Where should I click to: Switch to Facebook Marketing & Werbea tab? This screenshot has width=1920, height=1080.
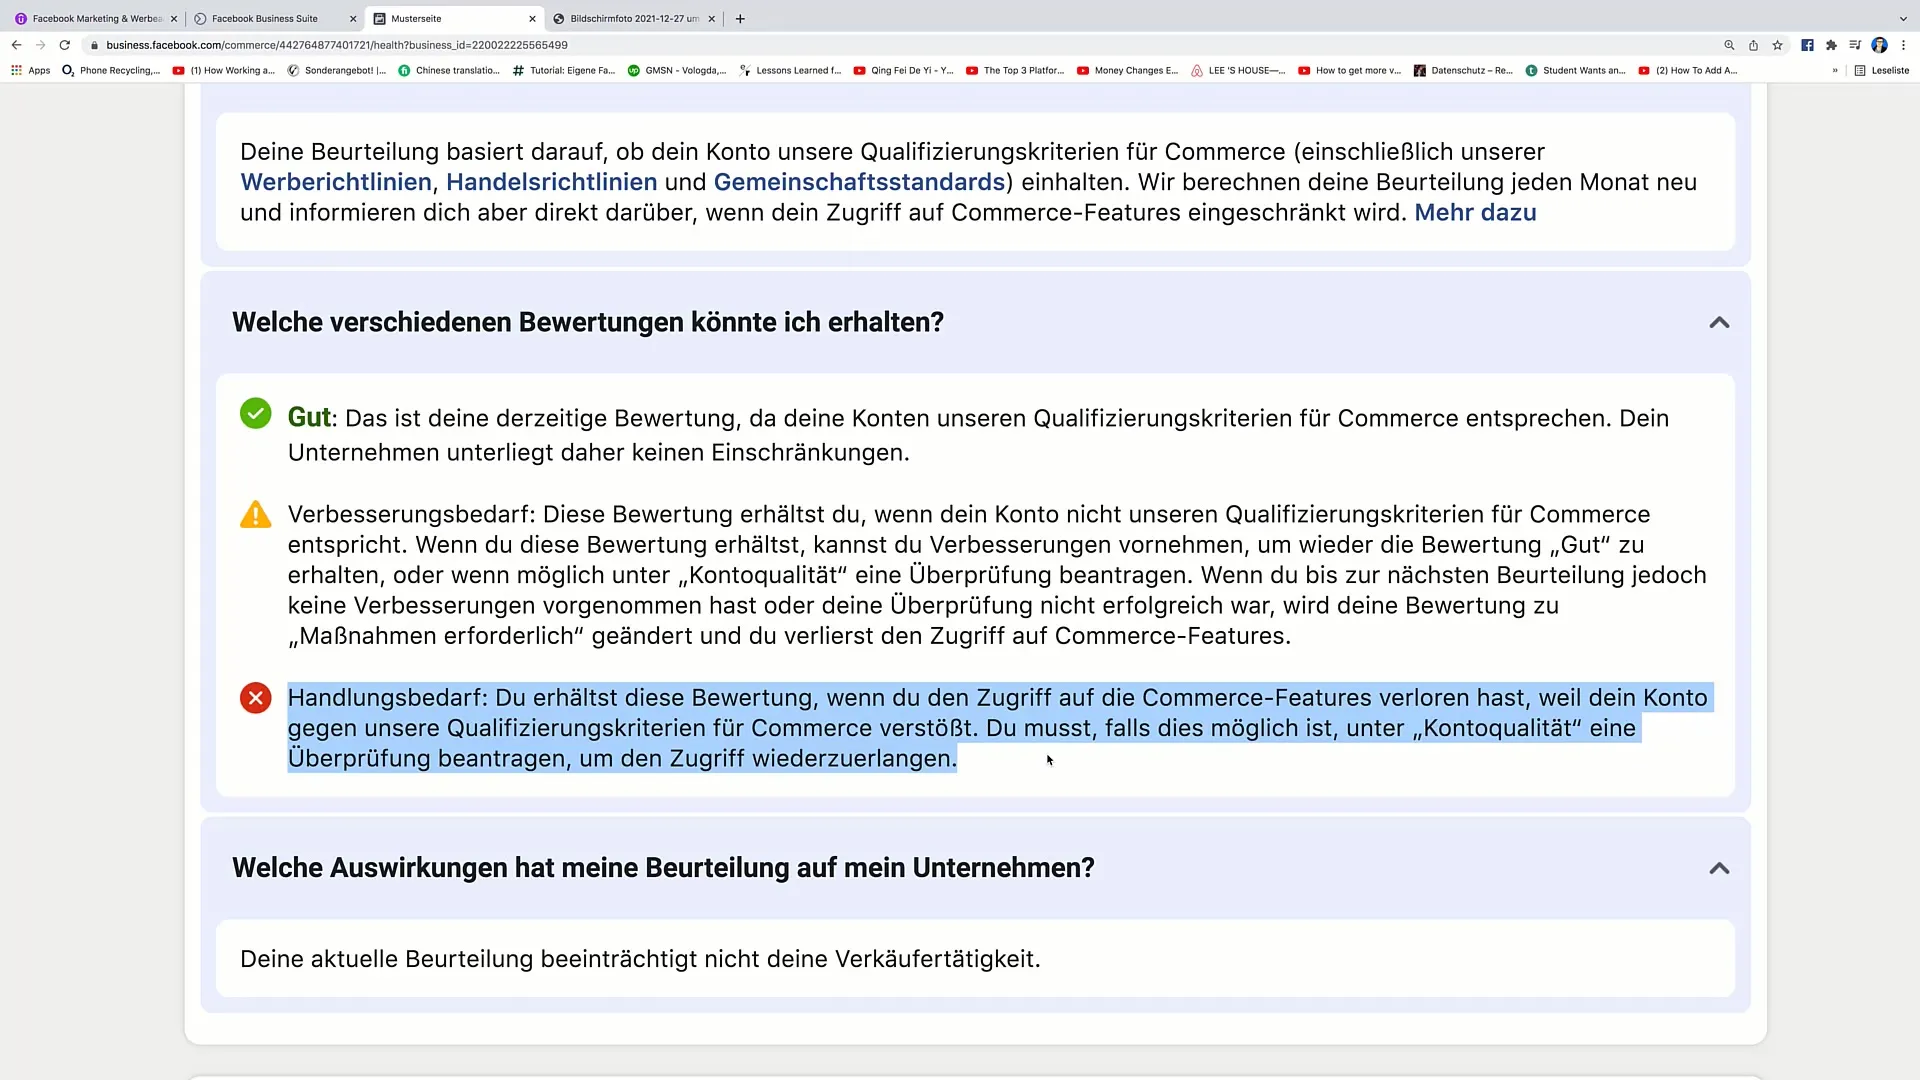point(97,19)
